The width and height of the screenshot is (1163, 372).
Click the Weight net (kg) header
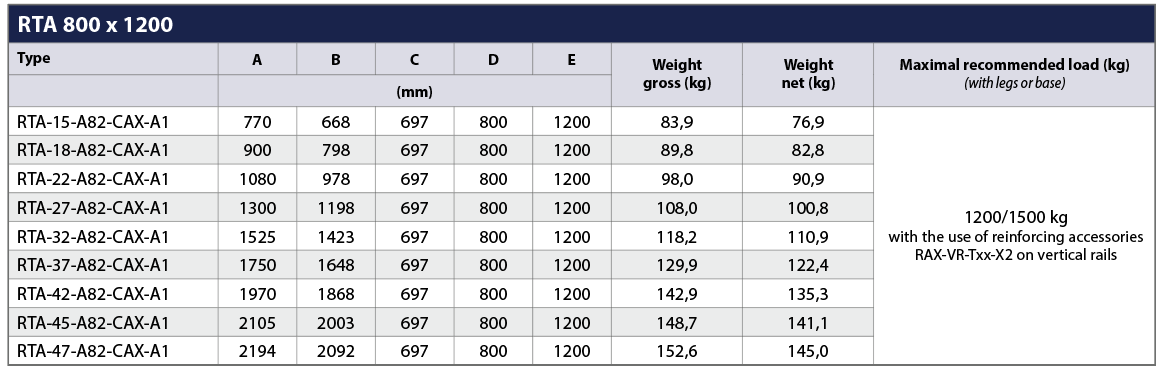(808, 74)
